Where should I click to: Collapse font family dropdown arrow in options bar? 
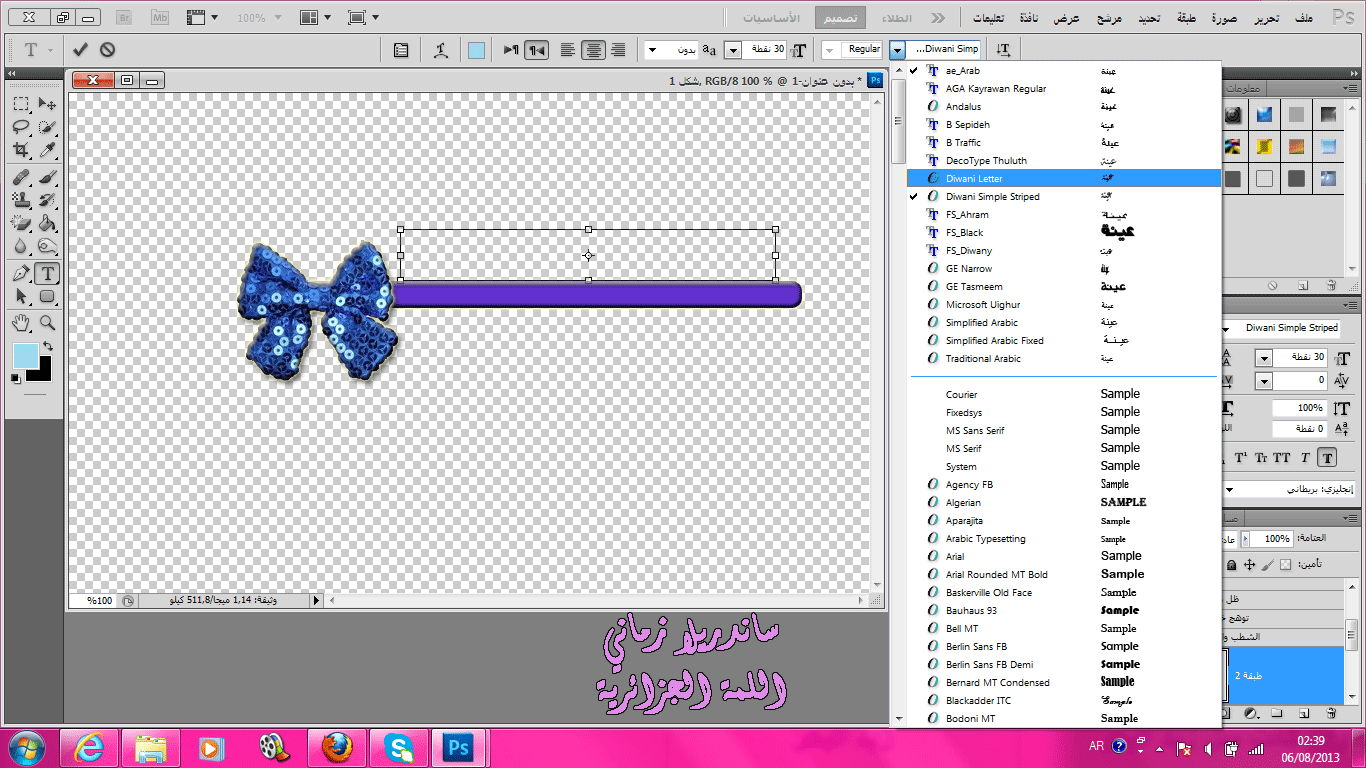(x=897, y=50)
